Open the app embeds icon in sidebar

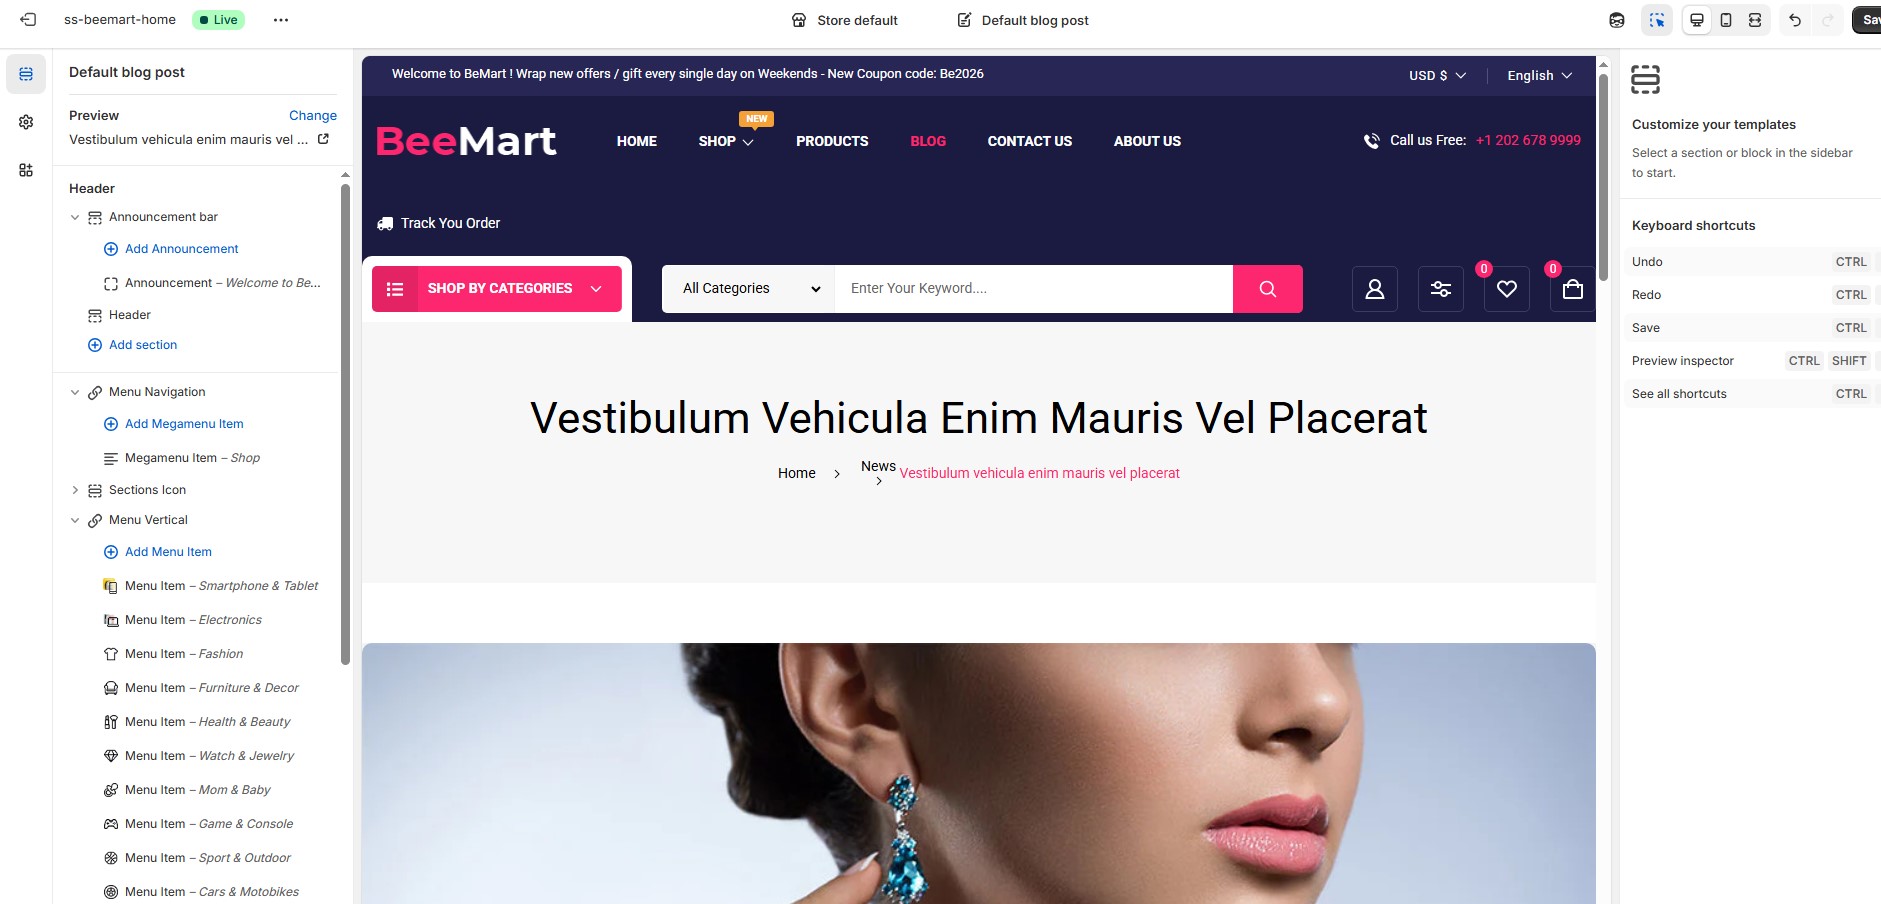click(26, 170)
